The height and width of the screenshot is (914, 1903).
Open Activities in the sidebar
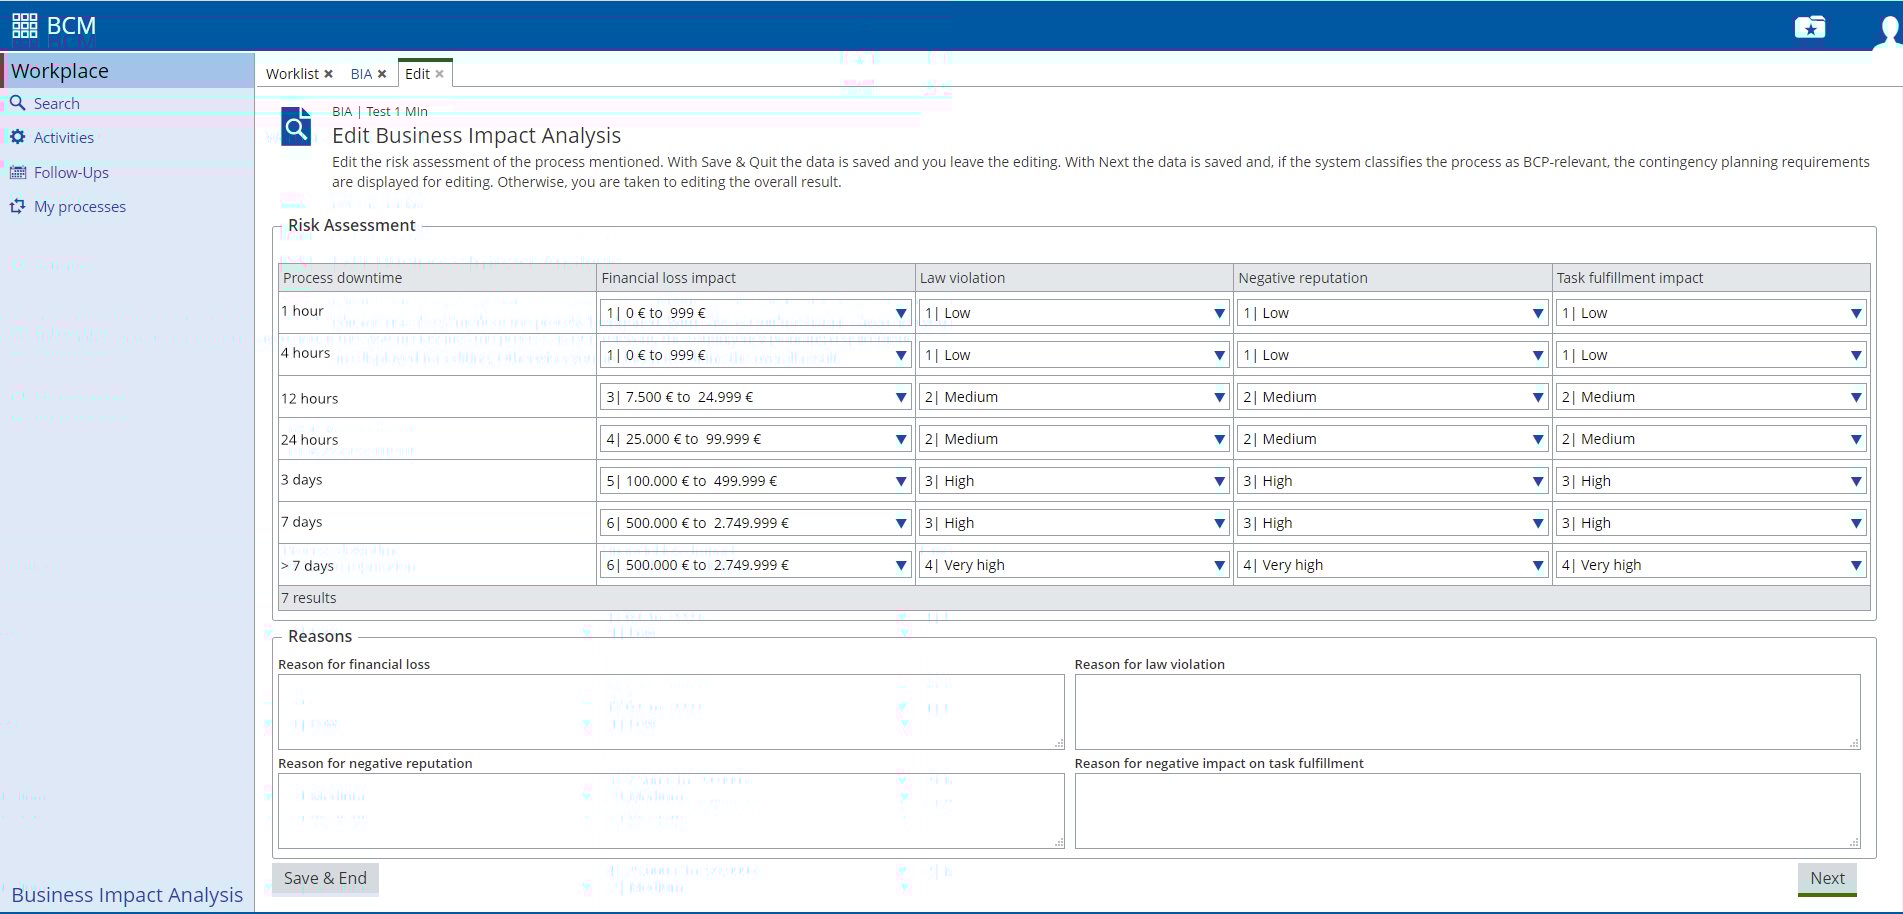point(64,137)
